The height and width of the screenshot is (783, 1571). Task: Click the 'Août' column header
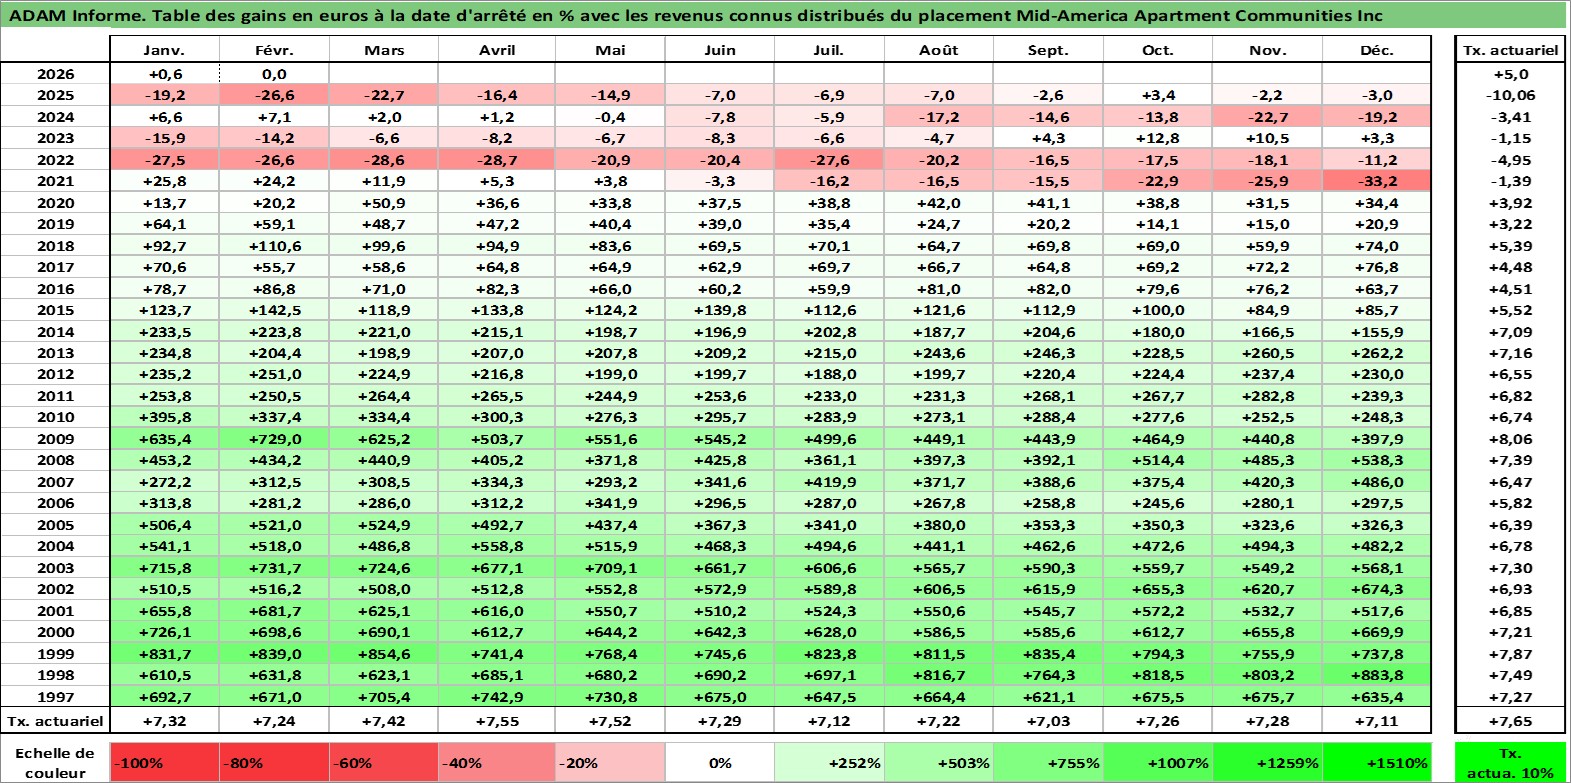[x=939, y=50]
